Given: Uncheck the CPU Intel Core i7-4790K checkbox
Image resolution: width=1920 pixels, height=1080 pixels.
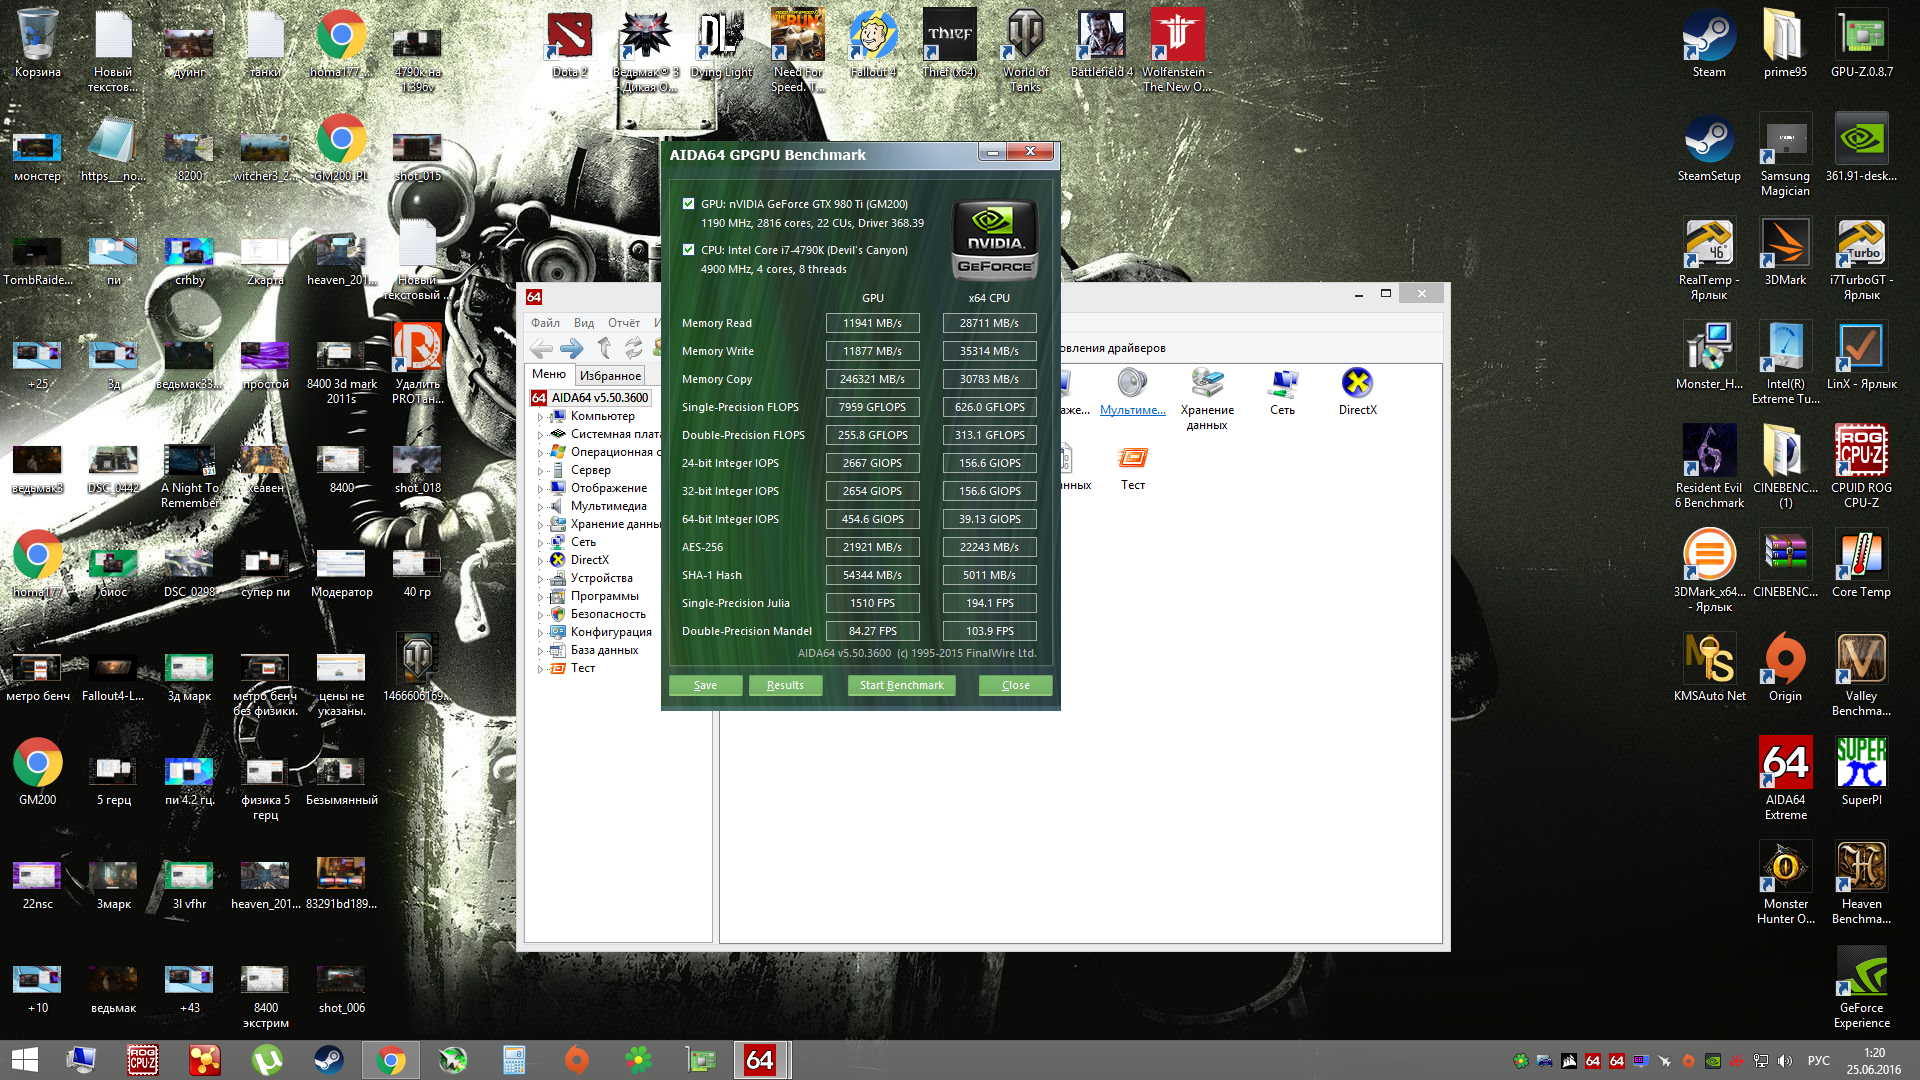Looking at the screenshot, I should (x=688, y=250).
